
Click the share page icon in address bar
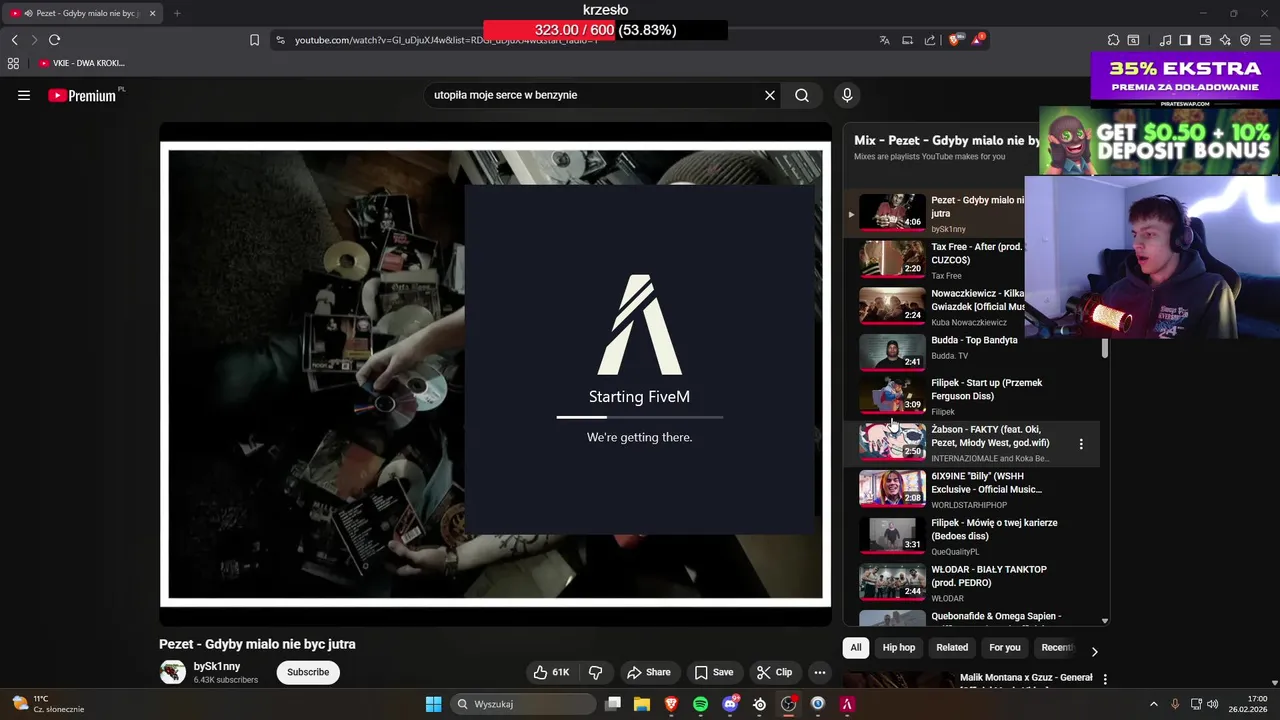[x=930, y=40]
